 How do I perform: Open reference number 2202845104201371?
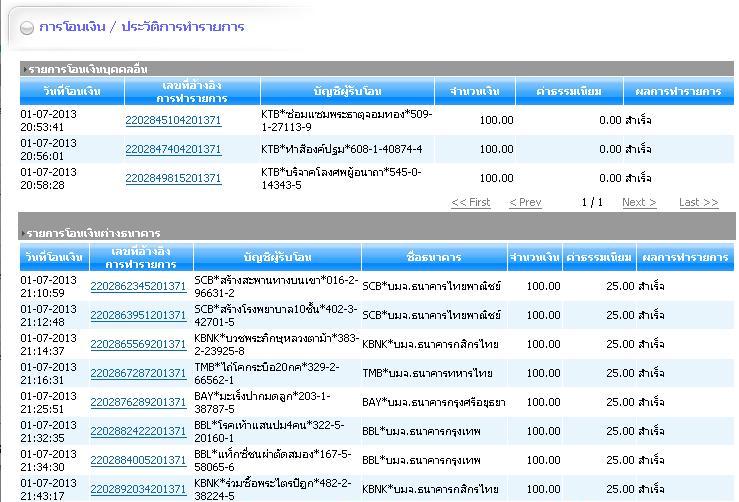pos(173,120)
